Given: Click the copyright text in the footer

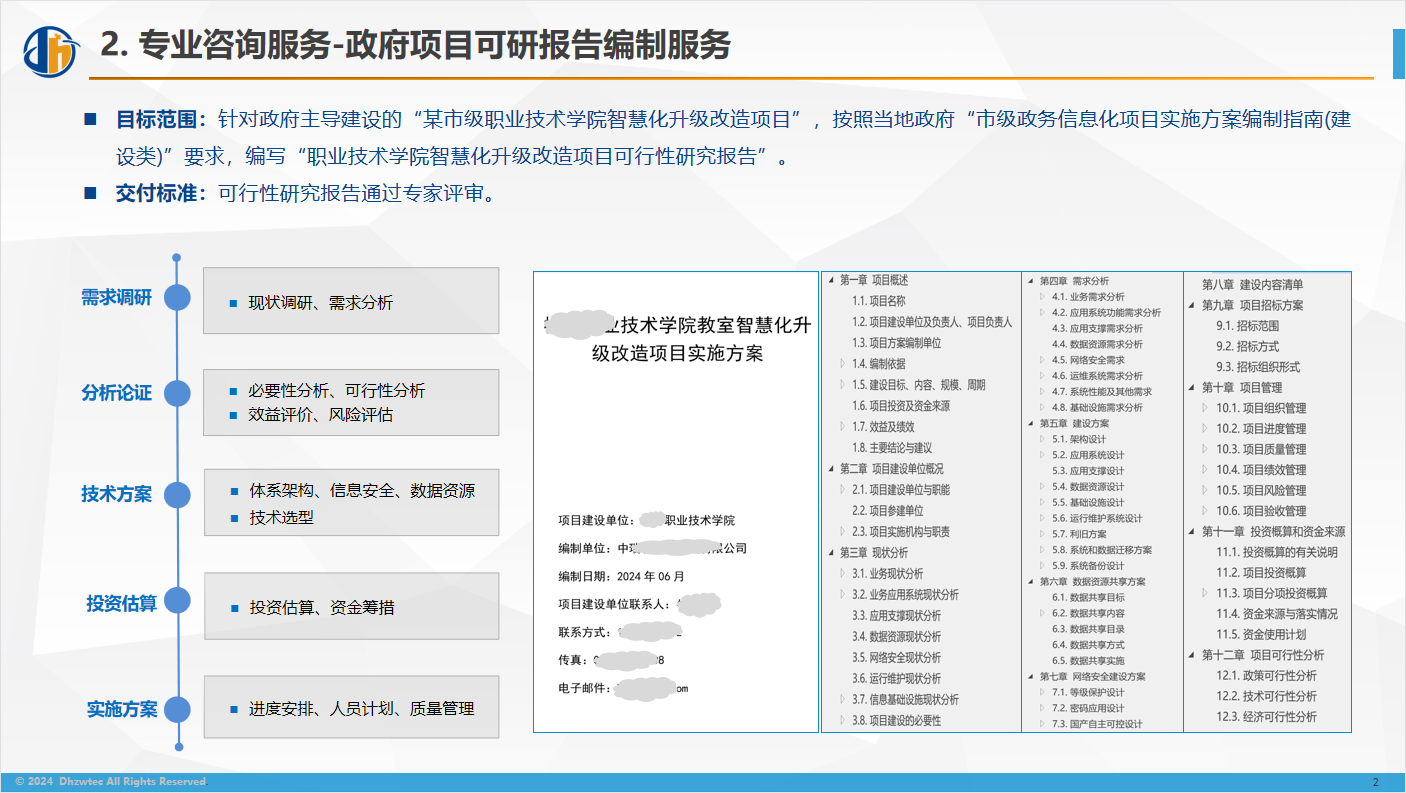Looking at the screenshot, I should (111, 782).
